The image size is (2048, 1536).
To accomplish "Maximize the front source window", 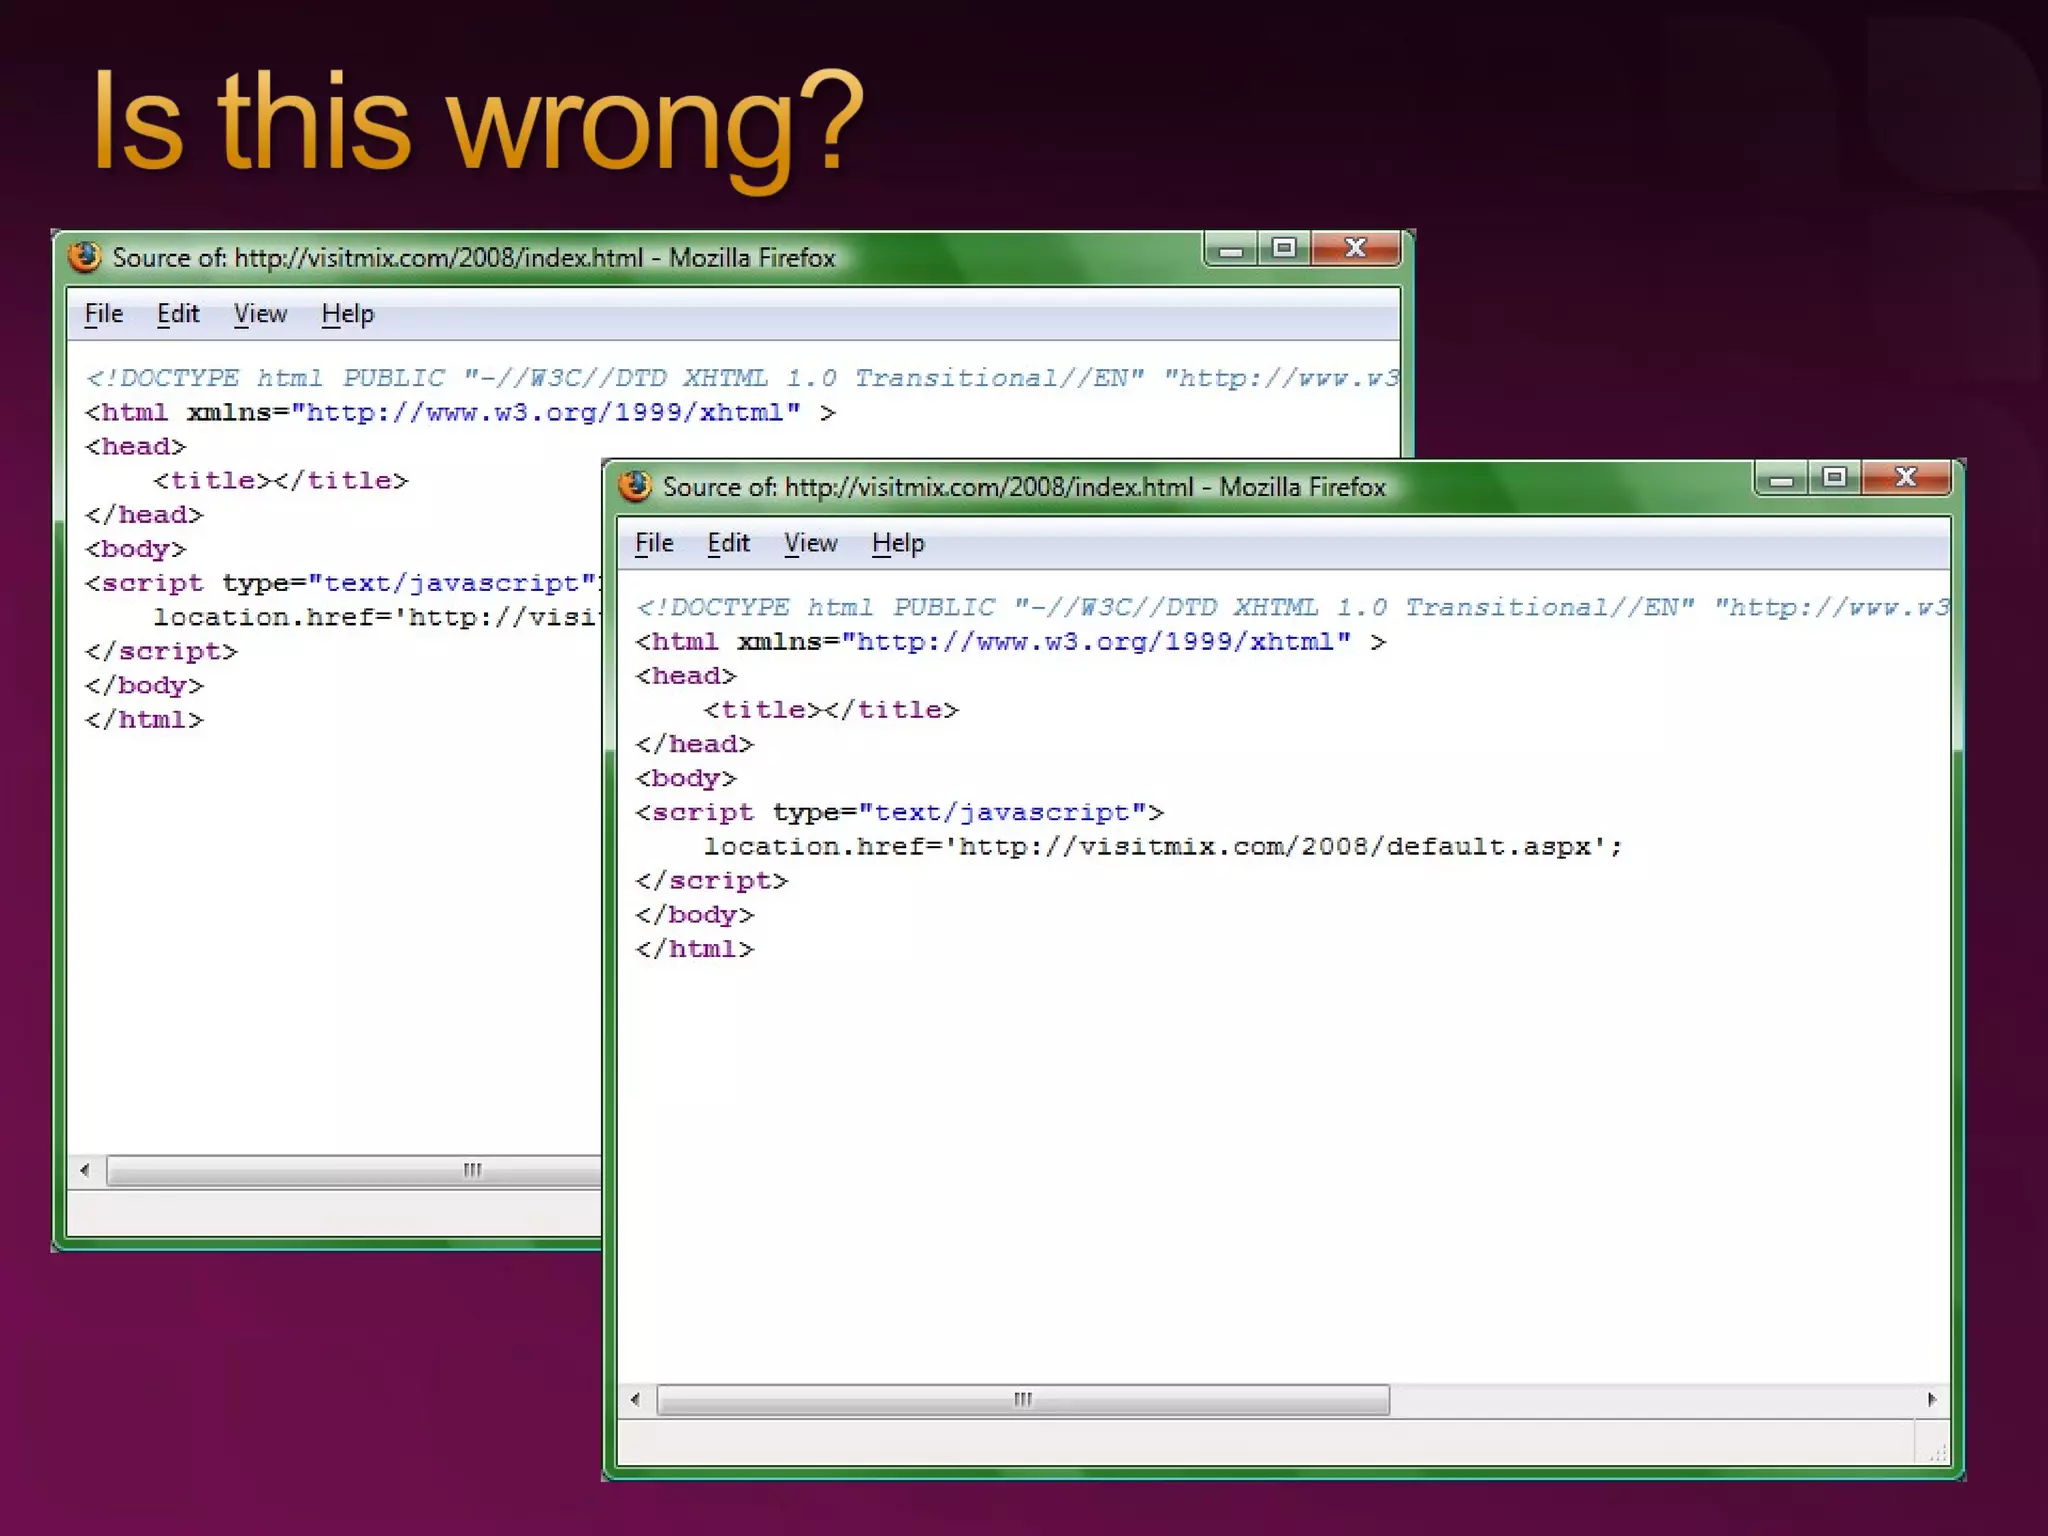I will pos(1834,478).
